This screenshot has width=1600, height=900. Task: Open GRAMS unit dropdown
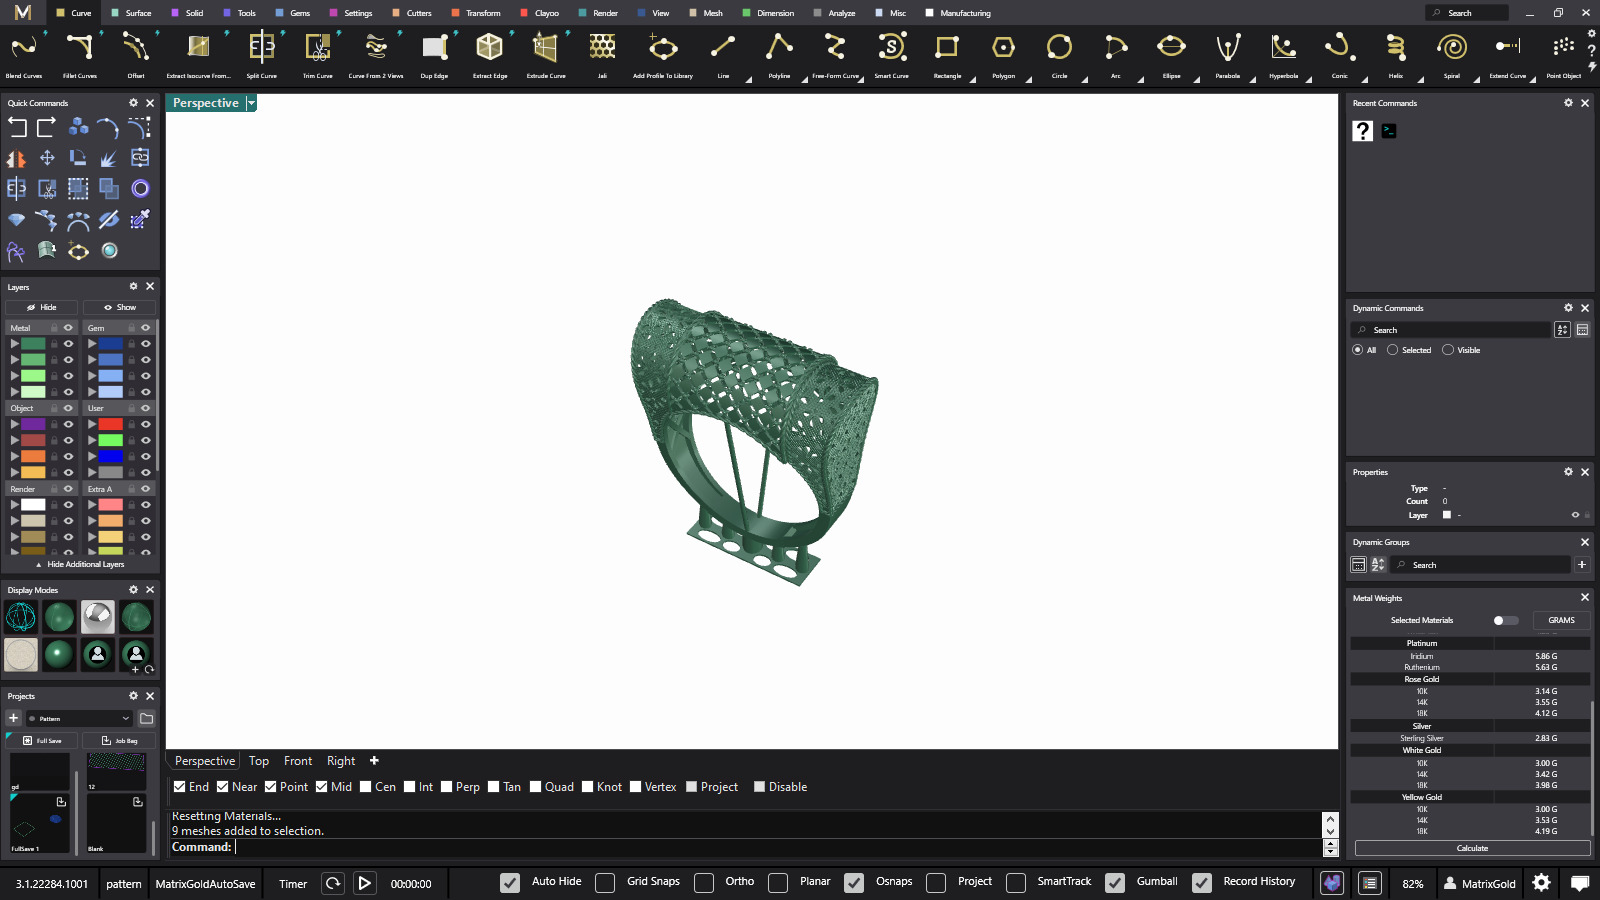(x=1561, y=620)
